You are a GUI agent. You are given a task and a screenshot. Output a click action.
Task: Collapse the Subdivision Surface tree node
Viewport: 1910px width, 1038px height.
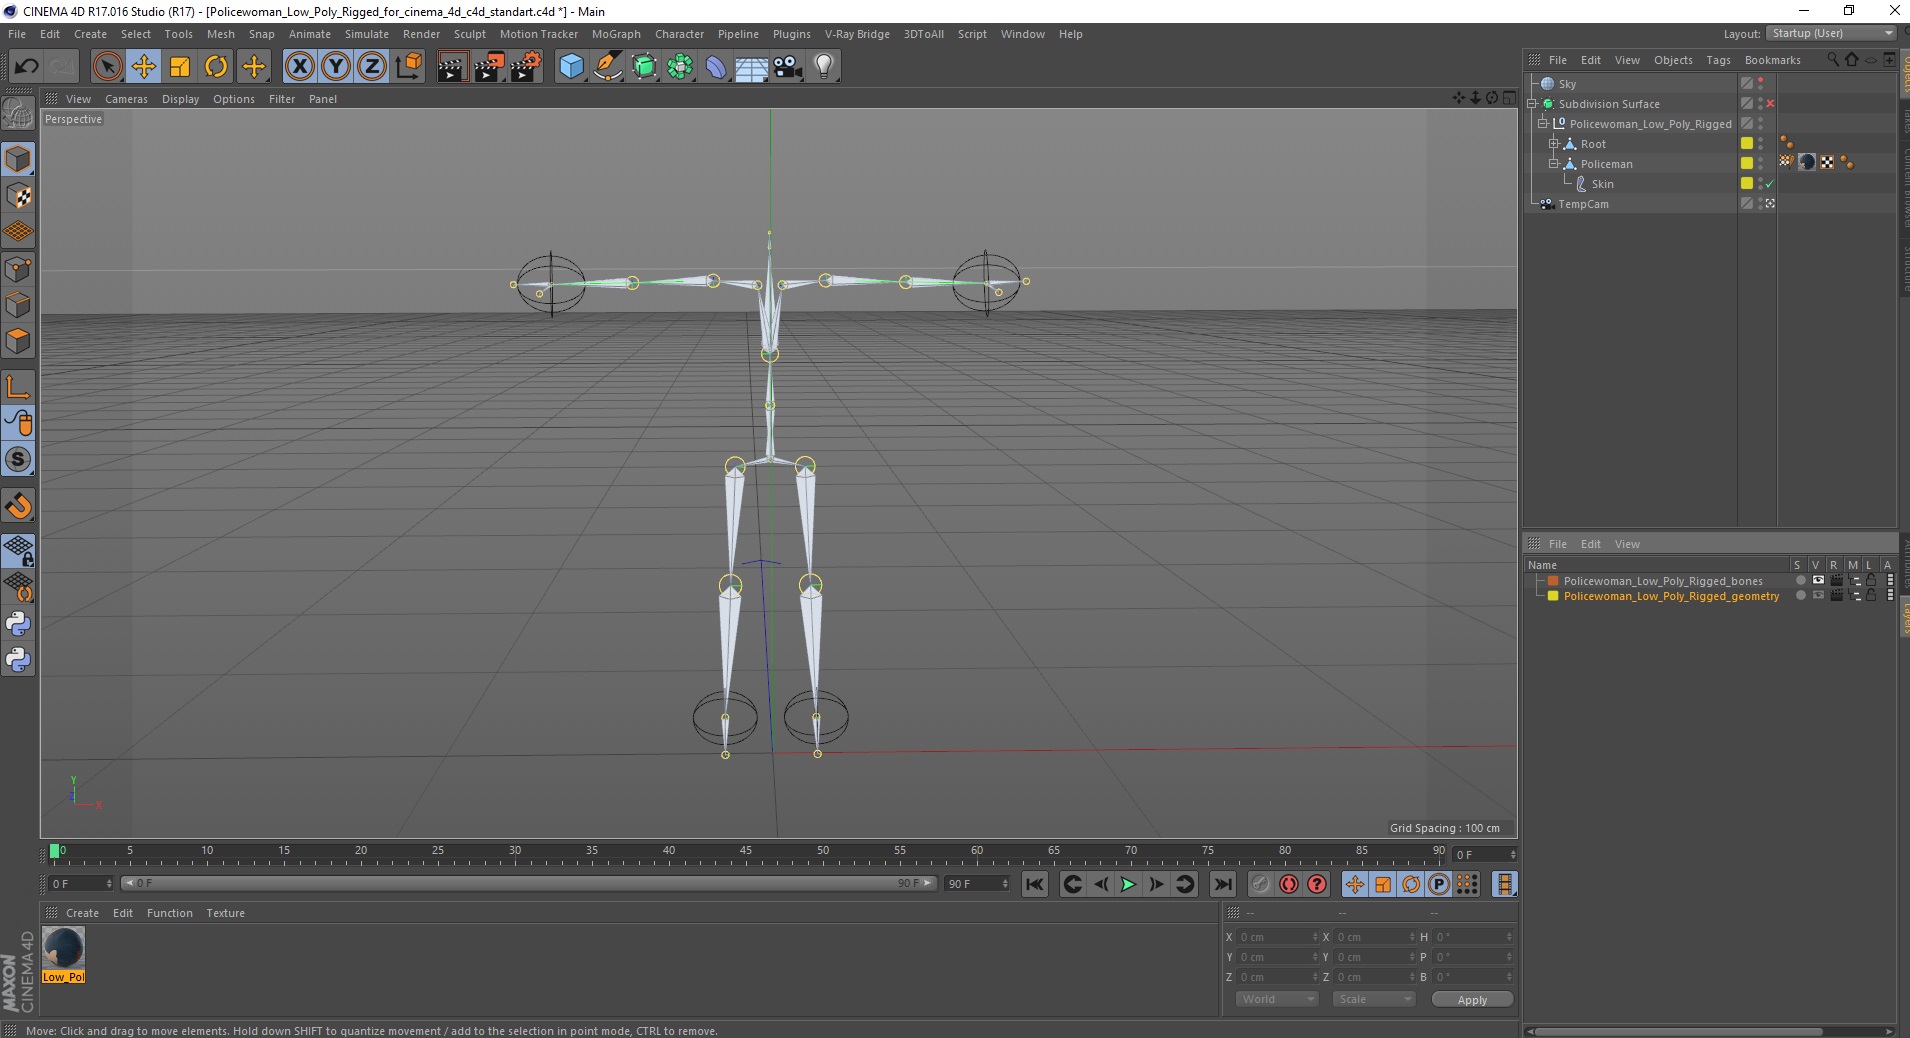1532,104
